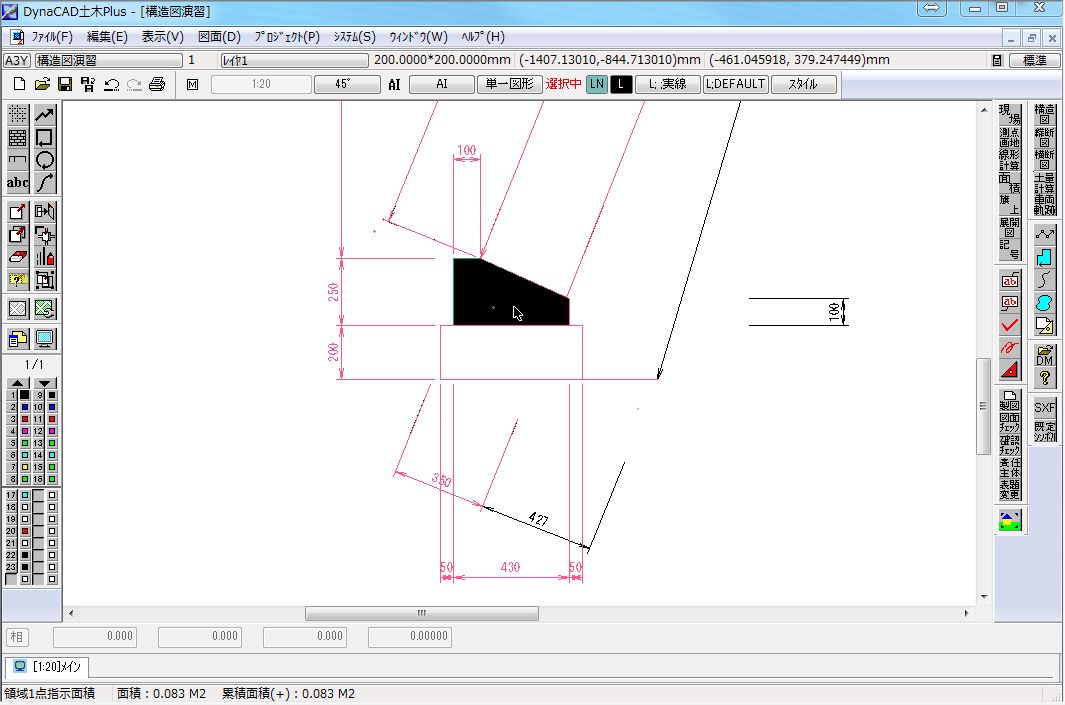Viewport: 1065px width, 705px height.
Task: Click the yellow help question mark icon
Action: tap(1045, 378)
